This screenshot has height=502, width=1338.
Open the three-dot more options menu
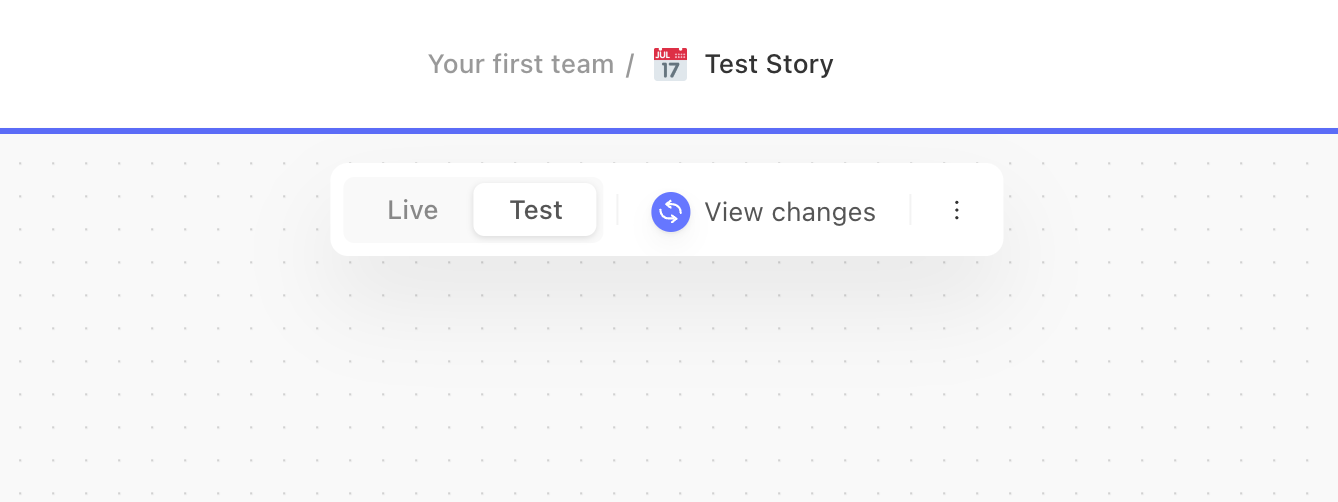click(957, 210)
